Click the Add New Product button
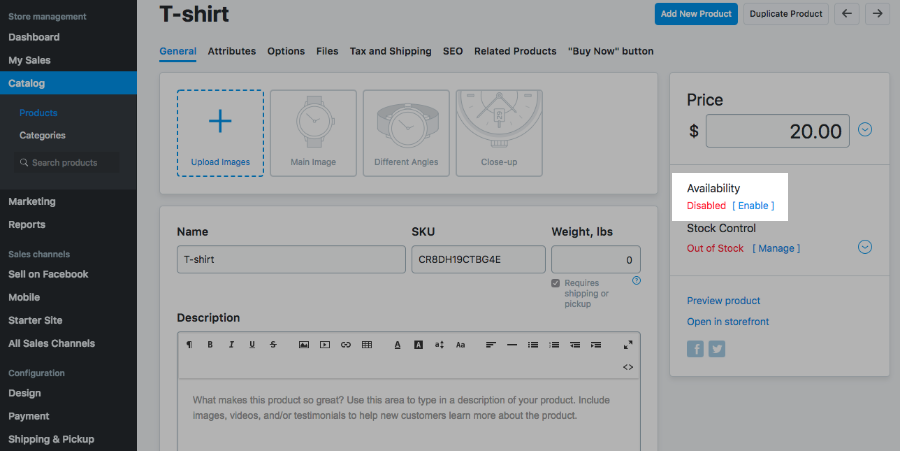900x451 pixels. (696, 14)
